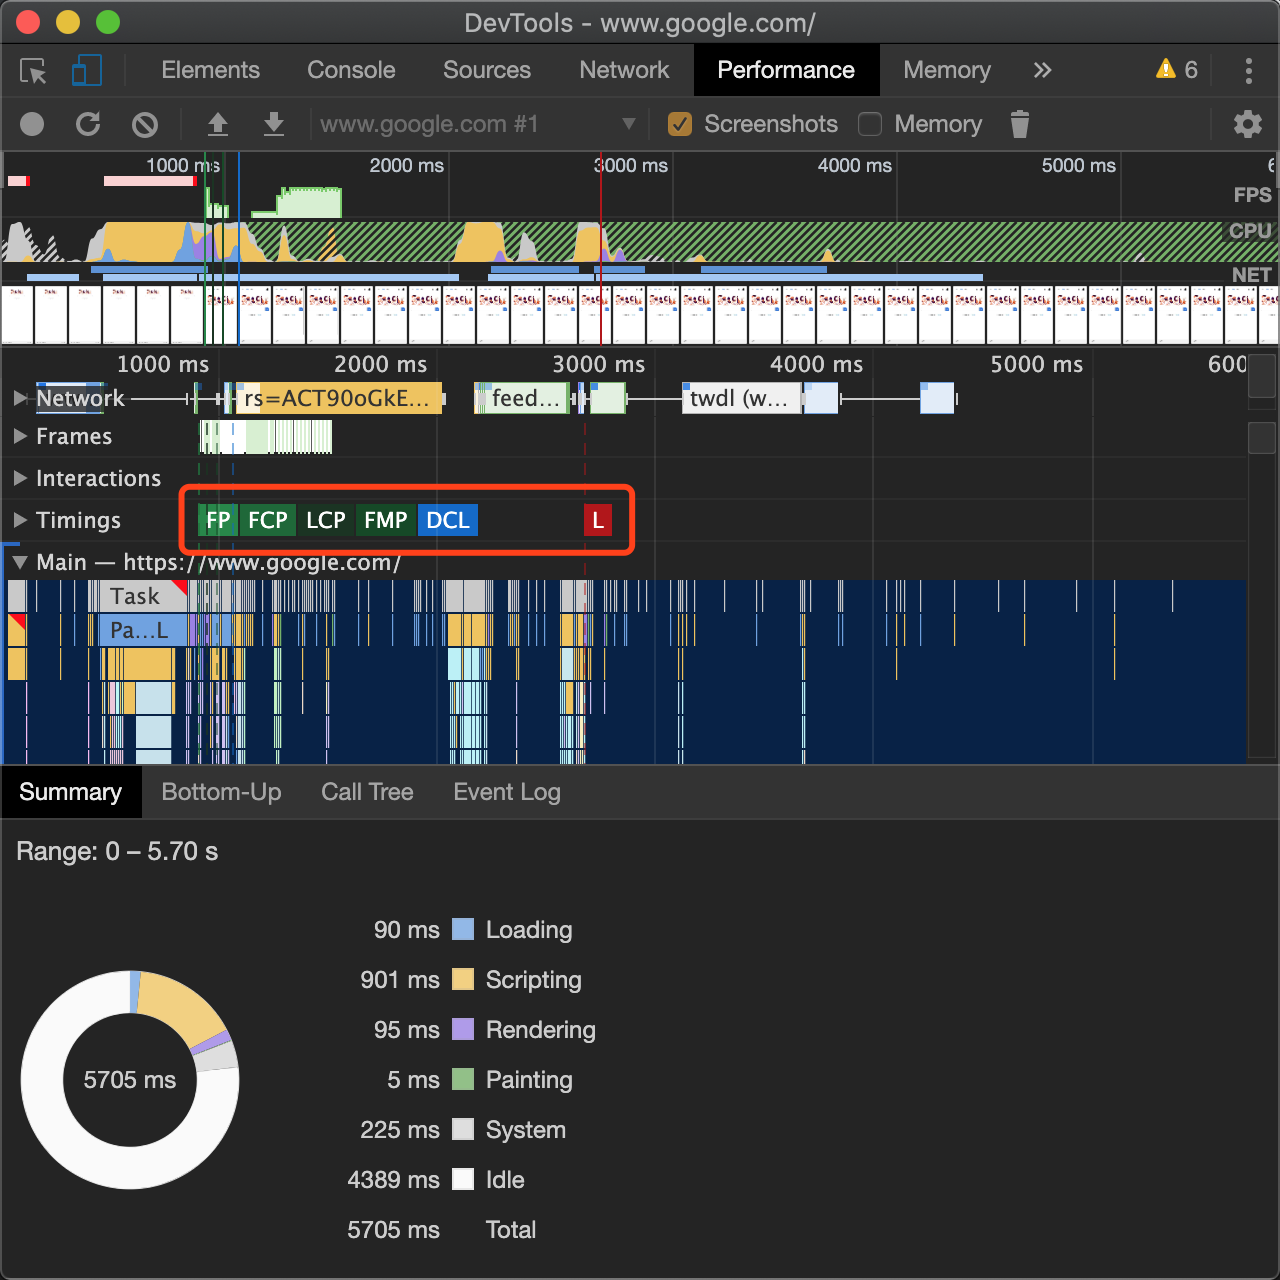Image resolution: width=1280 pixels, height=1280 pixels.
Task: Select the Summary tab
Action: (x=70, y=792)
